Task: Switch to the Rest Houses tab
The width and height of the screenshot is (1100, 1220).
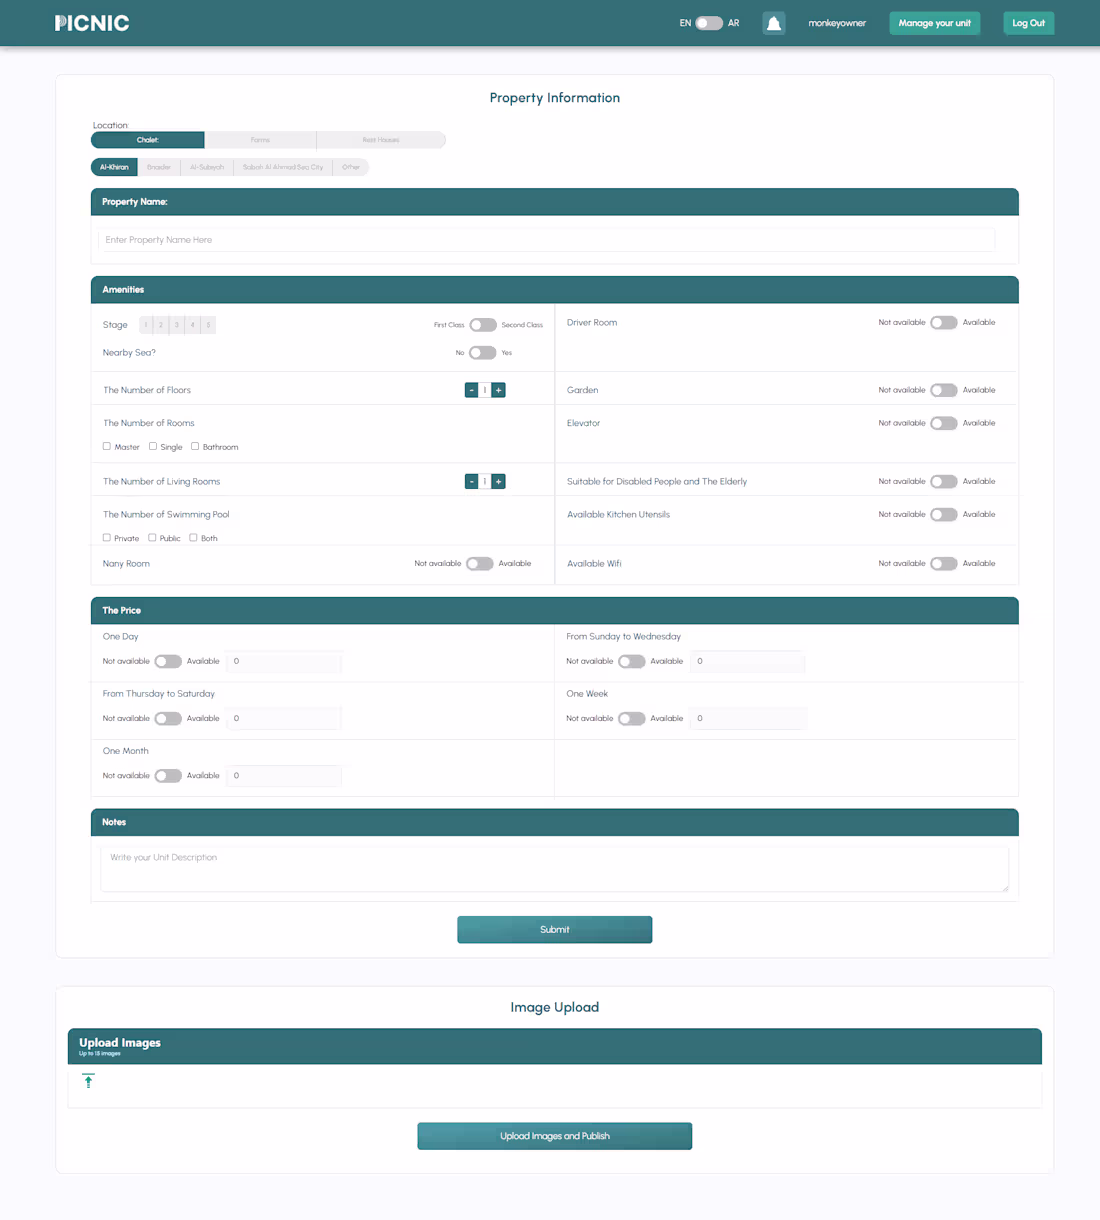Action: 380,139
